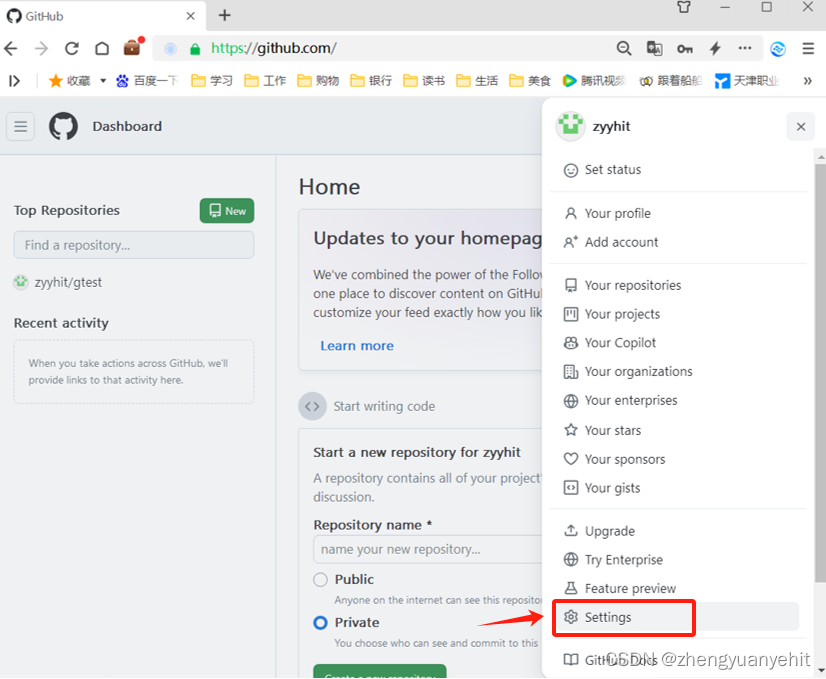Open Your sponsors

(680, 459)
